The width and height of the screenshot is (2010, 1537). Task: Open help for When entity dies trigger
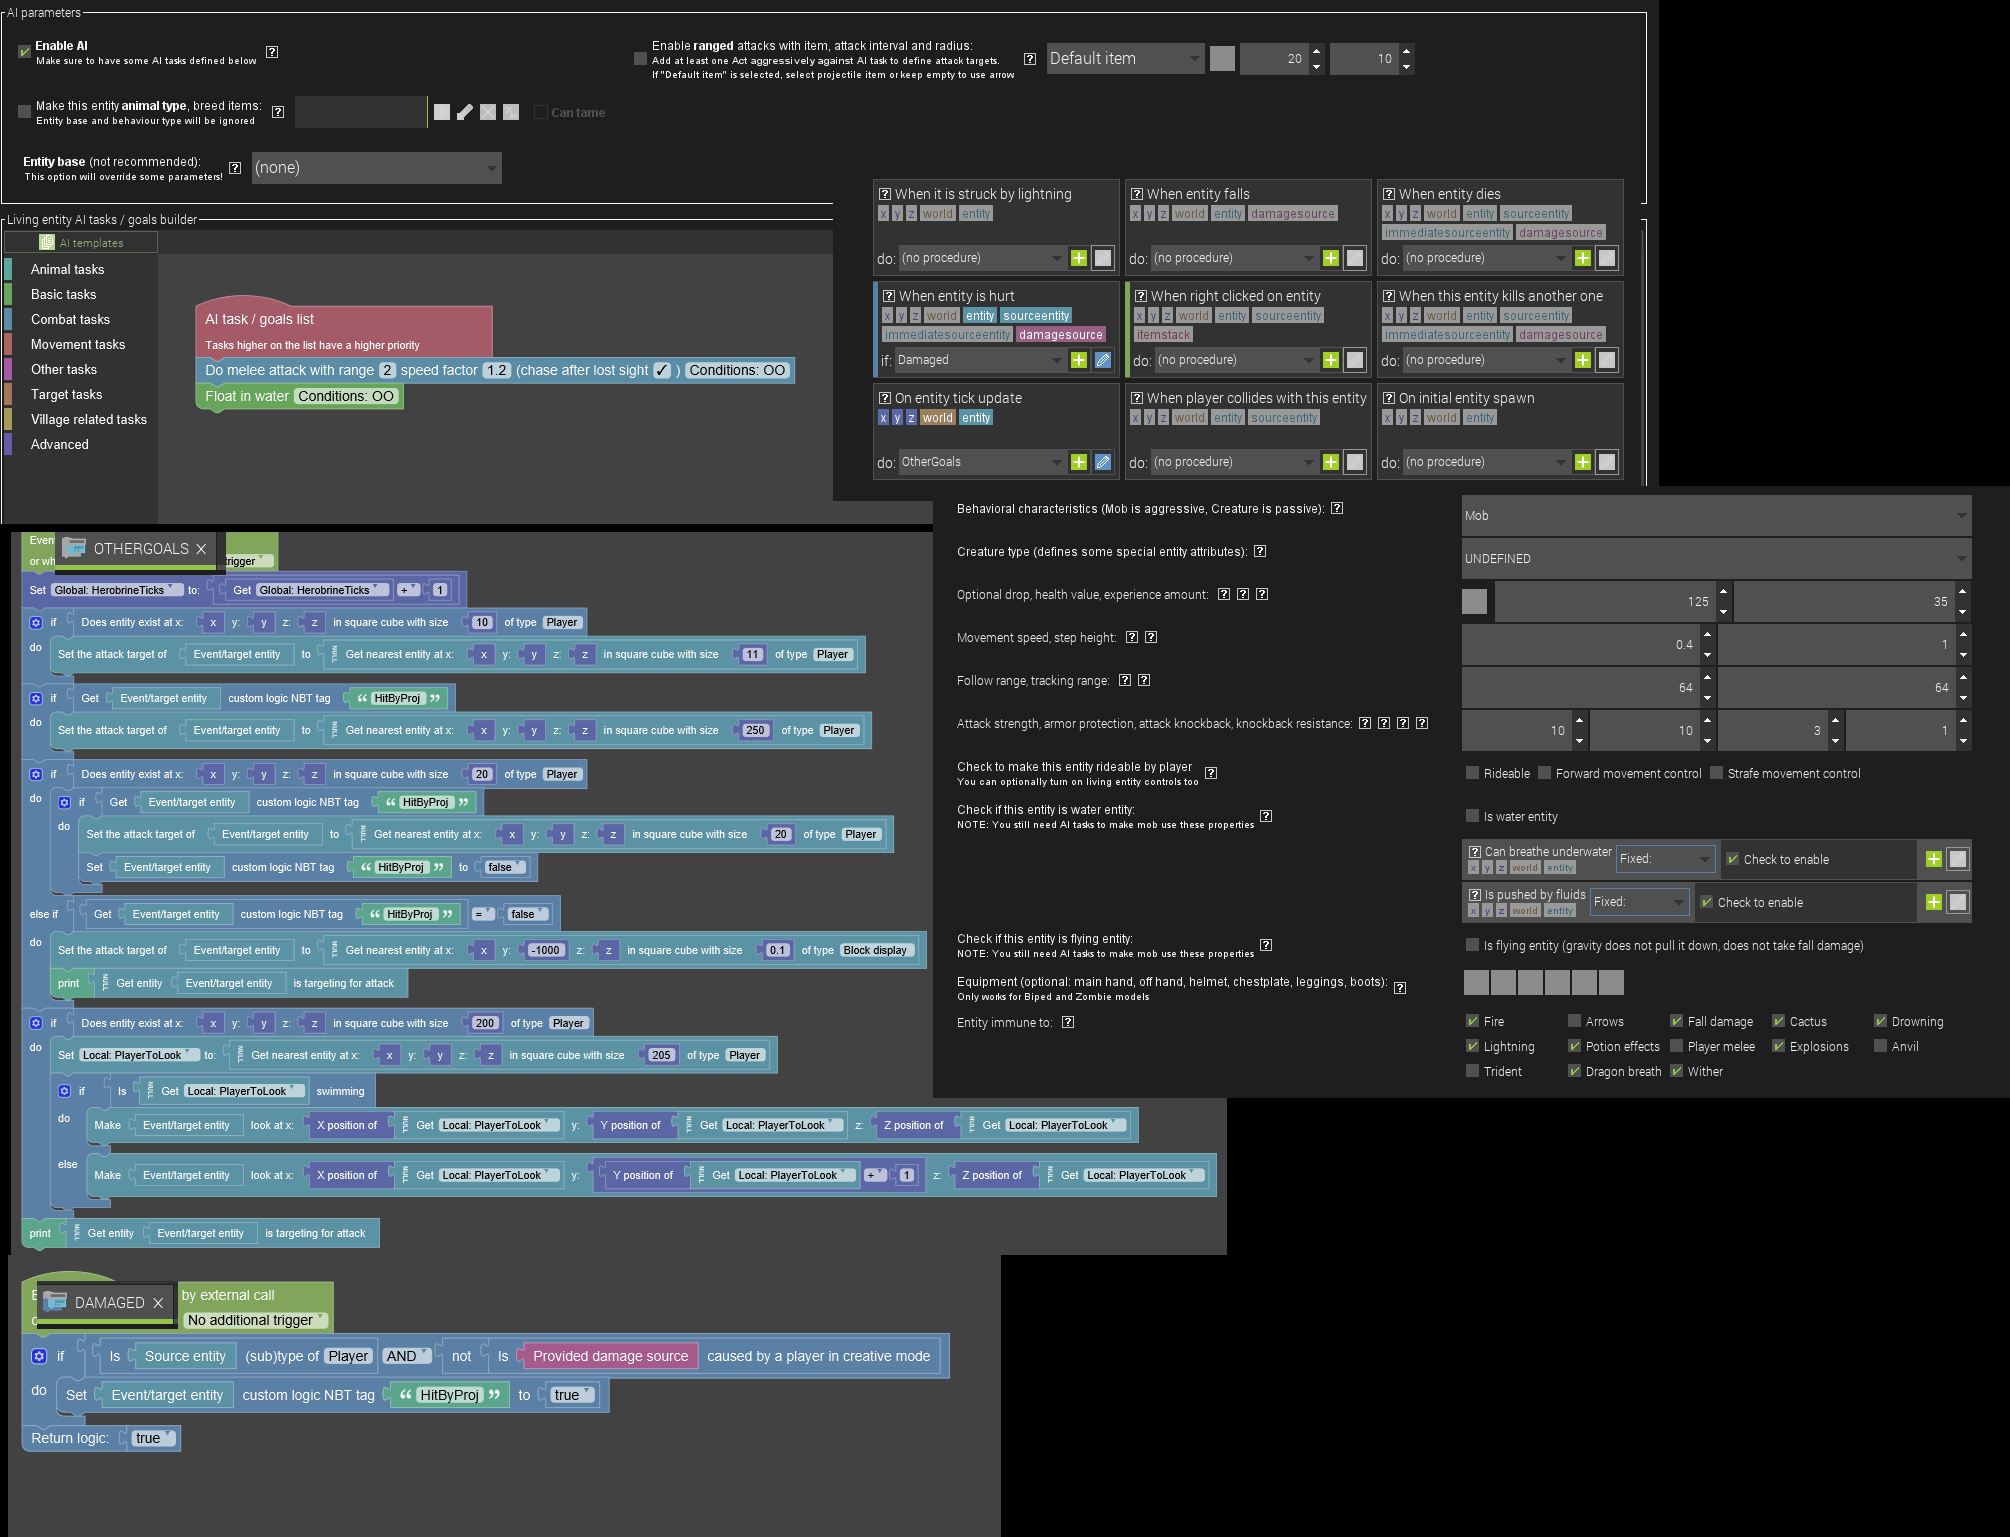pyautogui.click(x=1388, y=194)
